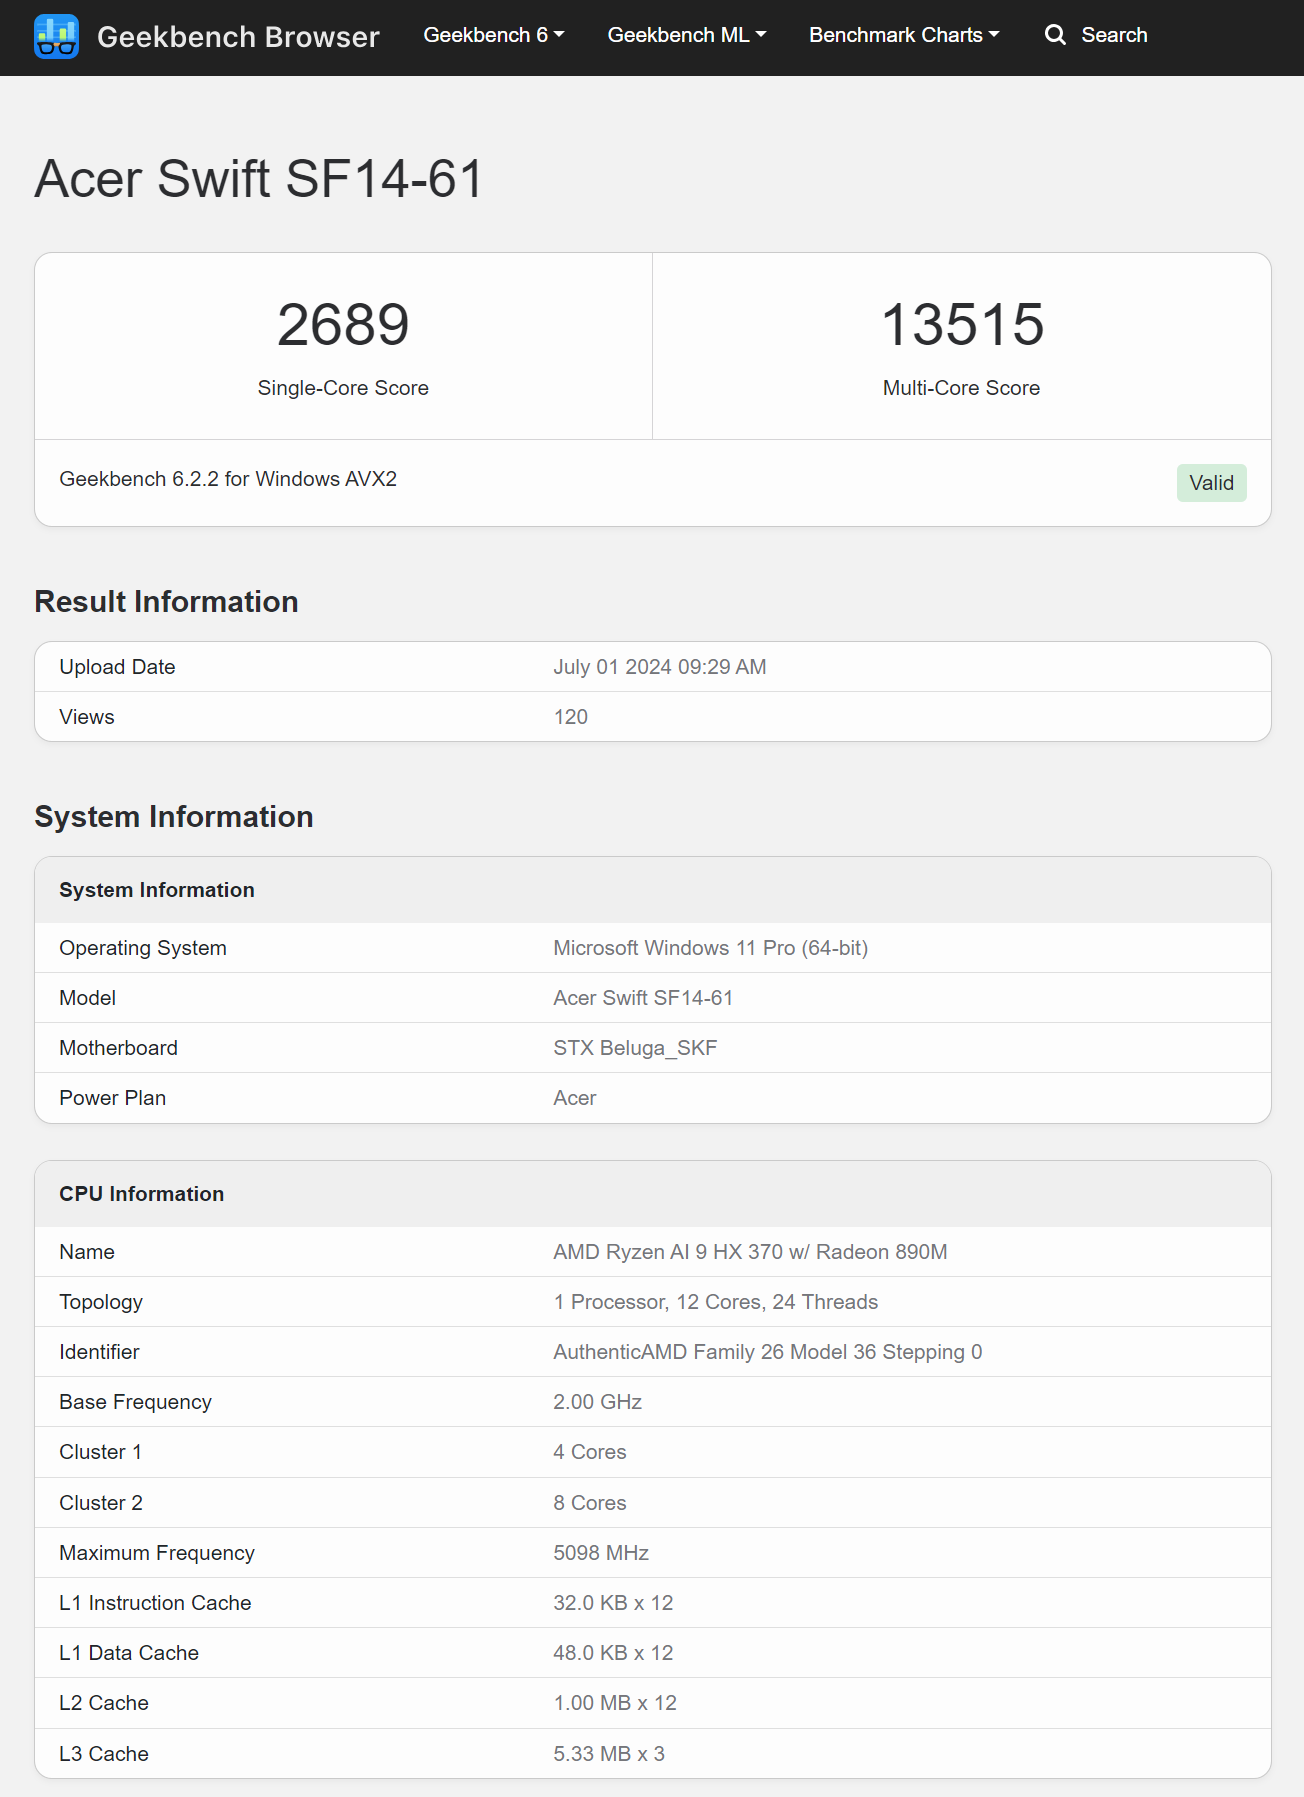Click the Motherboard label
The height and width of the screenshot is (1797, 1304).
coord(118,1048)
